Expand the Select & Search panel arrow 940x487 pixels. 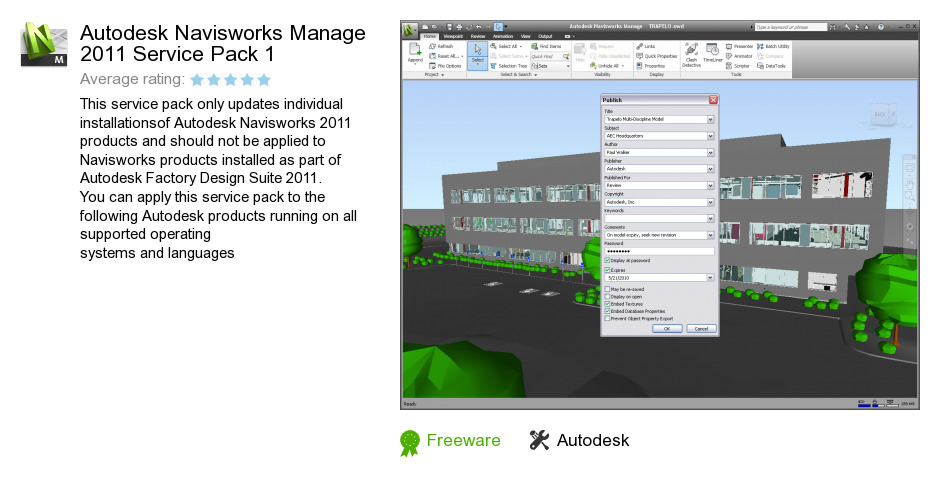pyautogui.click(x=535, y=75)
